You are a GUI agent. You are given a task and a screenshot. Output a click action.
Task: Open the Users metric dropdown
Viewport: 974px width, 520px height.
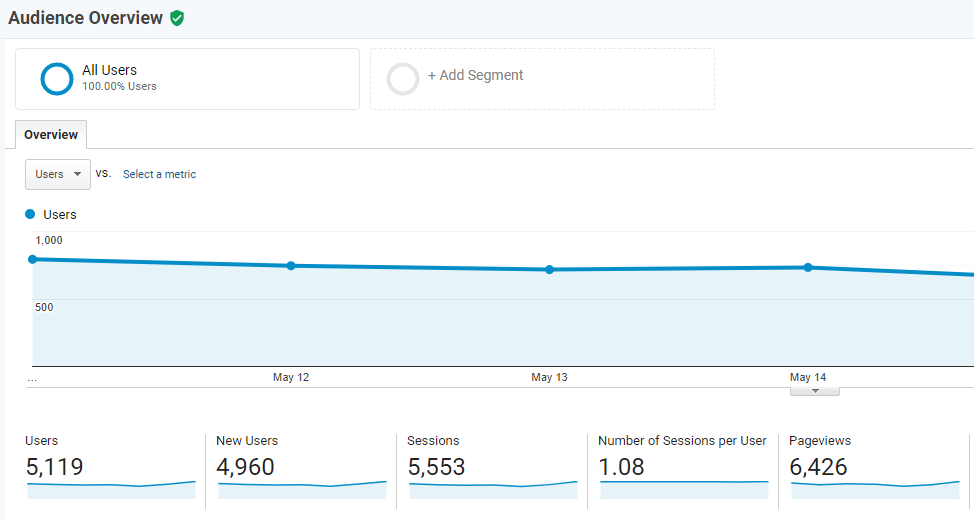[x=58, y=175]
